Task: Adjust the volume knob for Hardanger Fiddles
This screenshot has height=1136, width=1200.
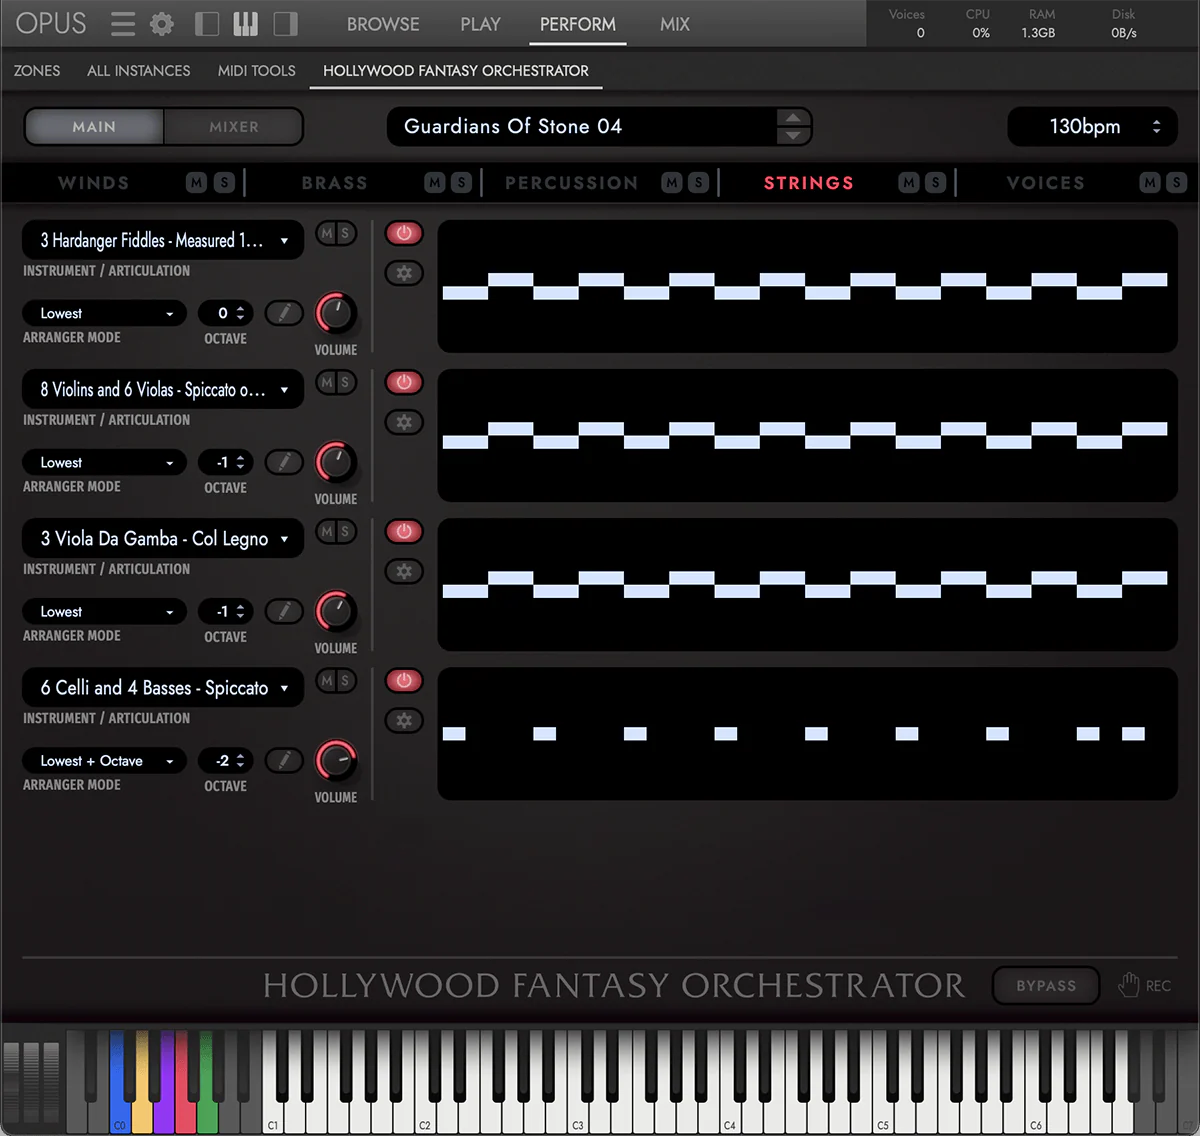Action: point(336,313)
